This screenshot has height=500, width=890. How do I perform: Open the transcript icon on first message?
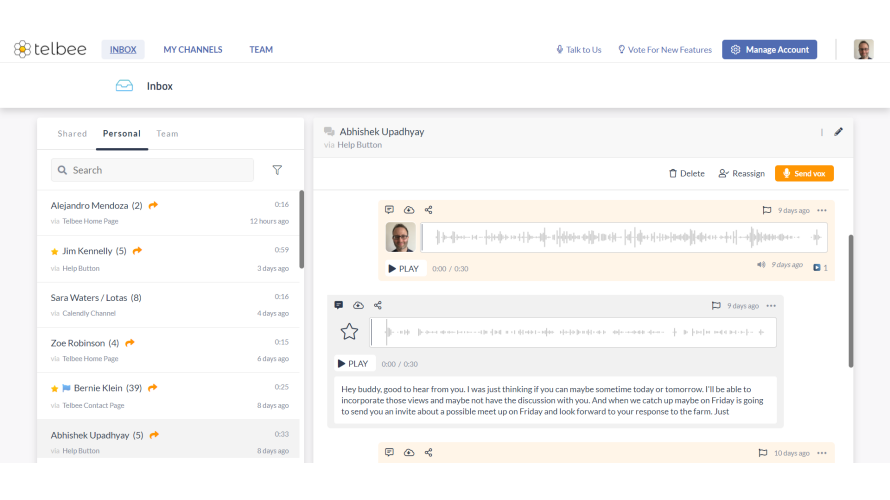[389, 210]
